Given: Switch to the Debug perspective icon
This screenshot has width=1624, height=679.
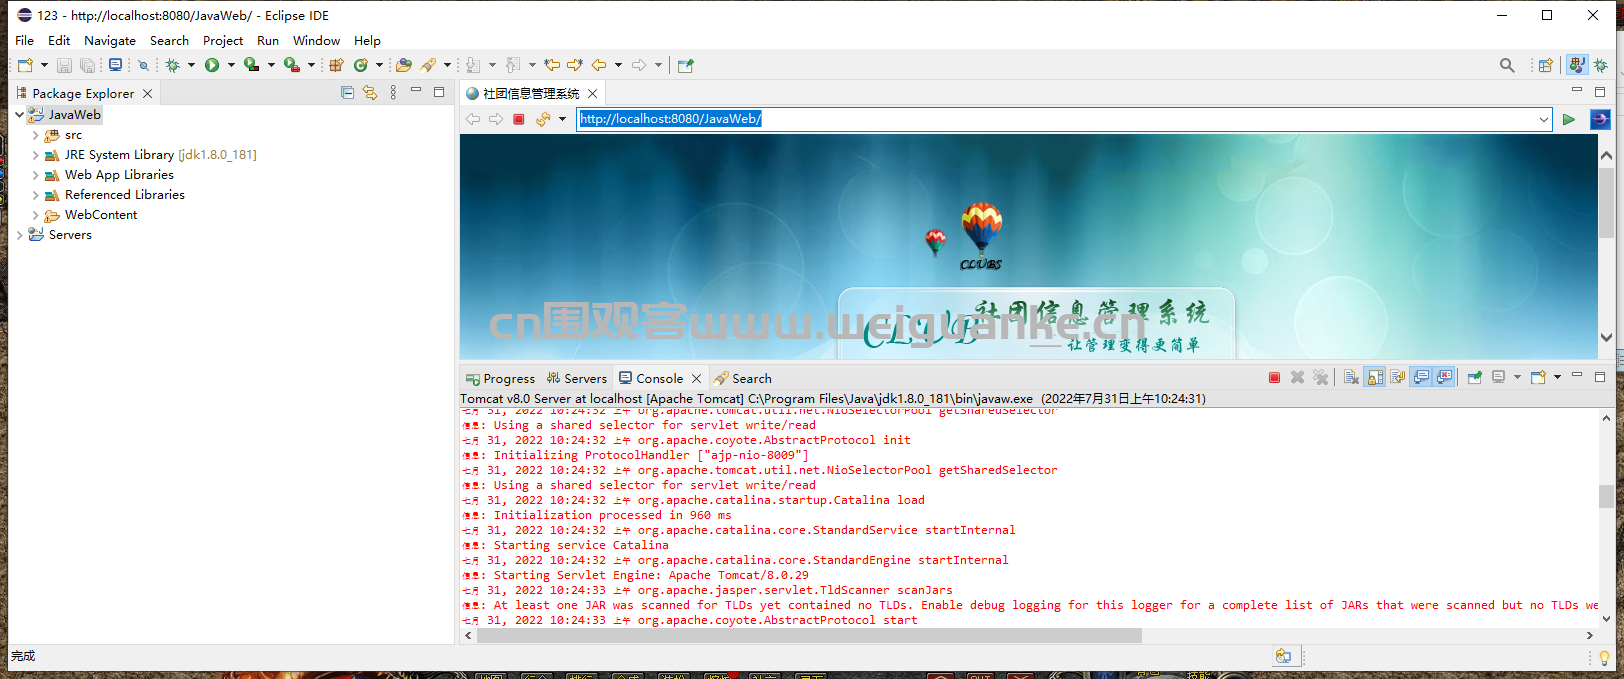Looking at the screenshot, I should click(1601, 65).
